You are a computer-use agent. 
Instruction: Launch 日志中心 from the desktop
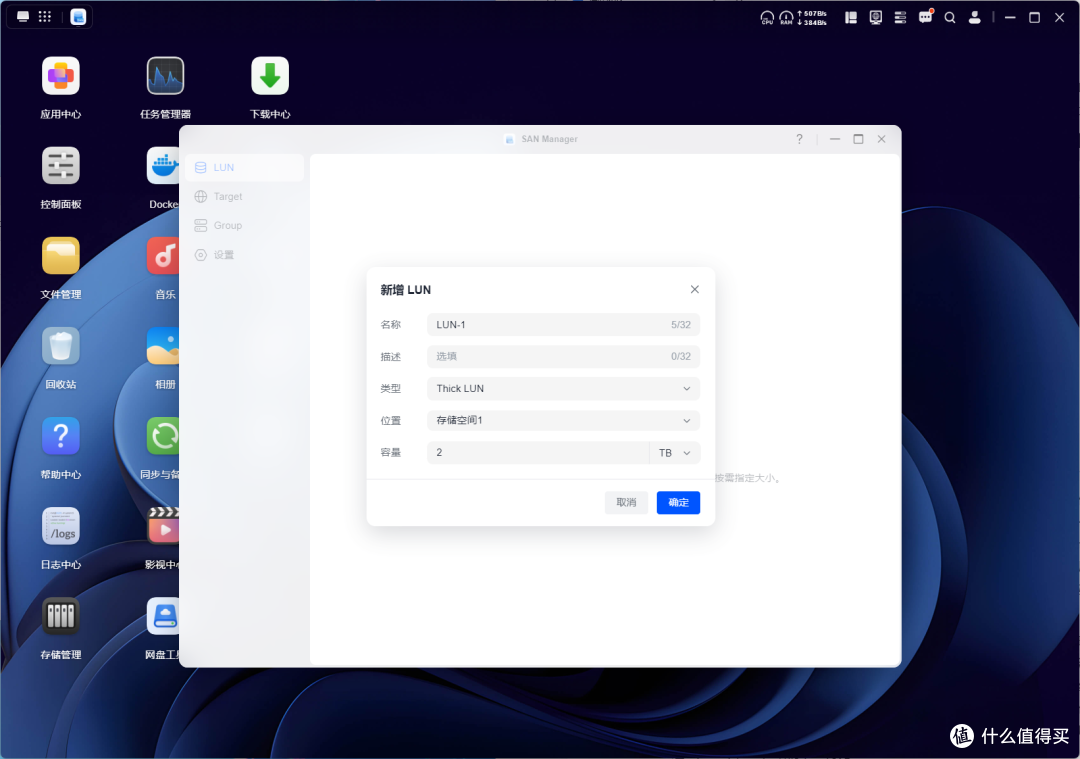[x=61, y=527]
